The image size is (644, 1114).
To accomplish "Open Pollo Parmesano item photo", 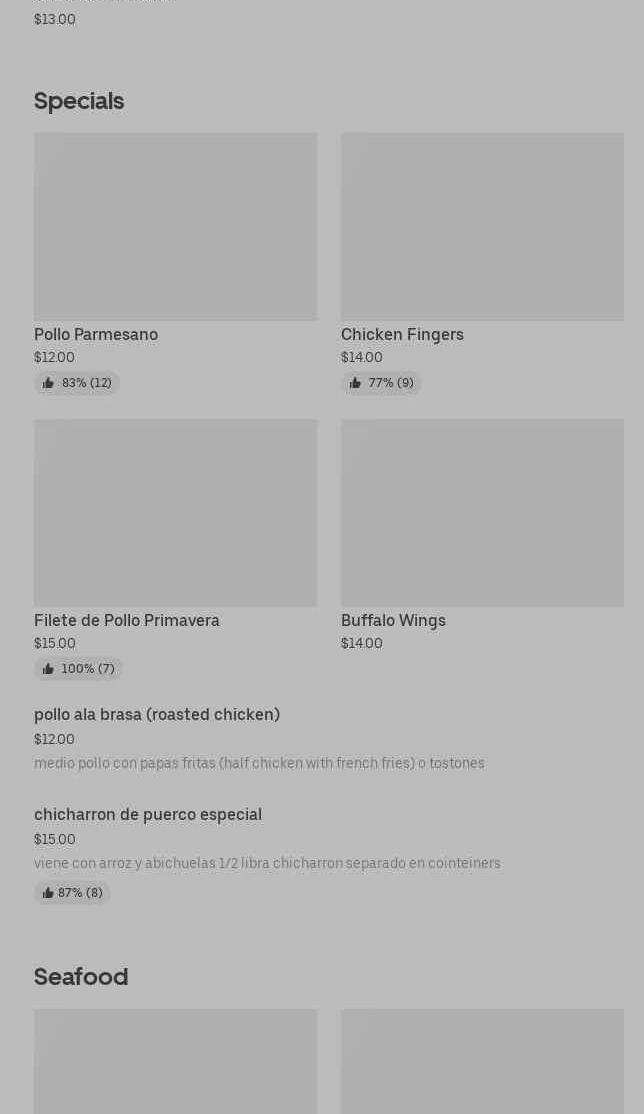I will tap(176, 227).
